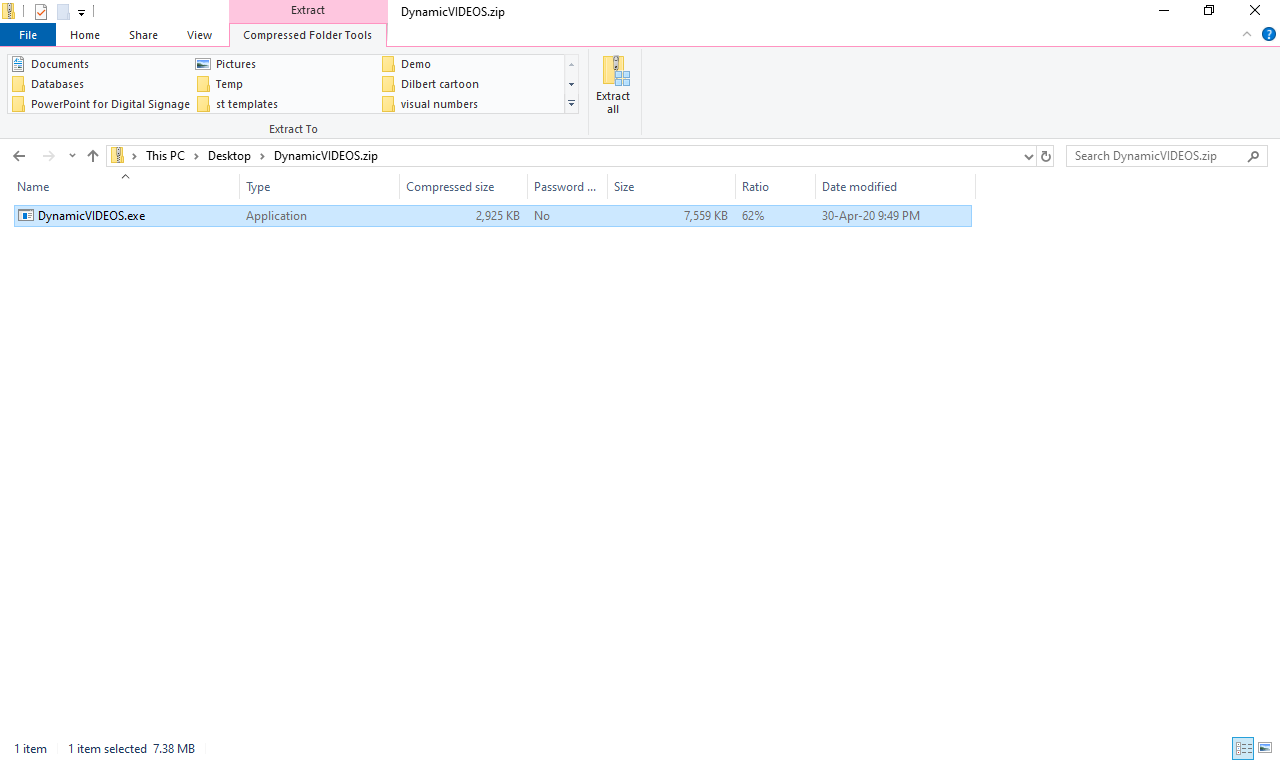
Task: Select the Compressed Folder Tools tab
Action: tap(308, 35)
